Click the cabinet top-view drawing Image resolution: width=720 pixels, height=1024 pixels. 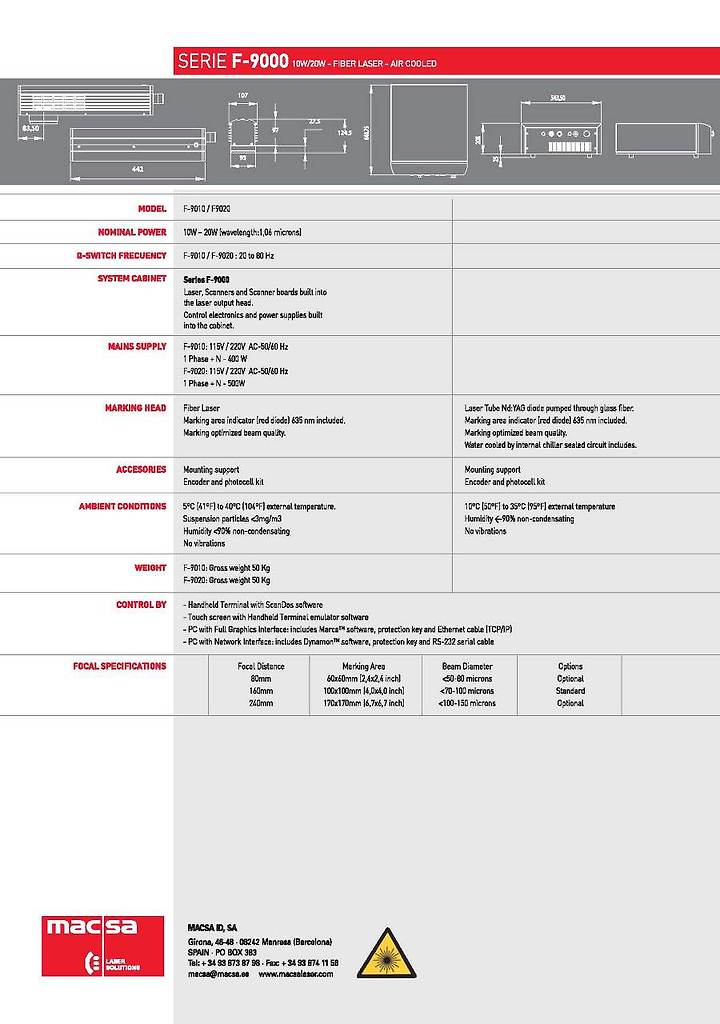429,131
